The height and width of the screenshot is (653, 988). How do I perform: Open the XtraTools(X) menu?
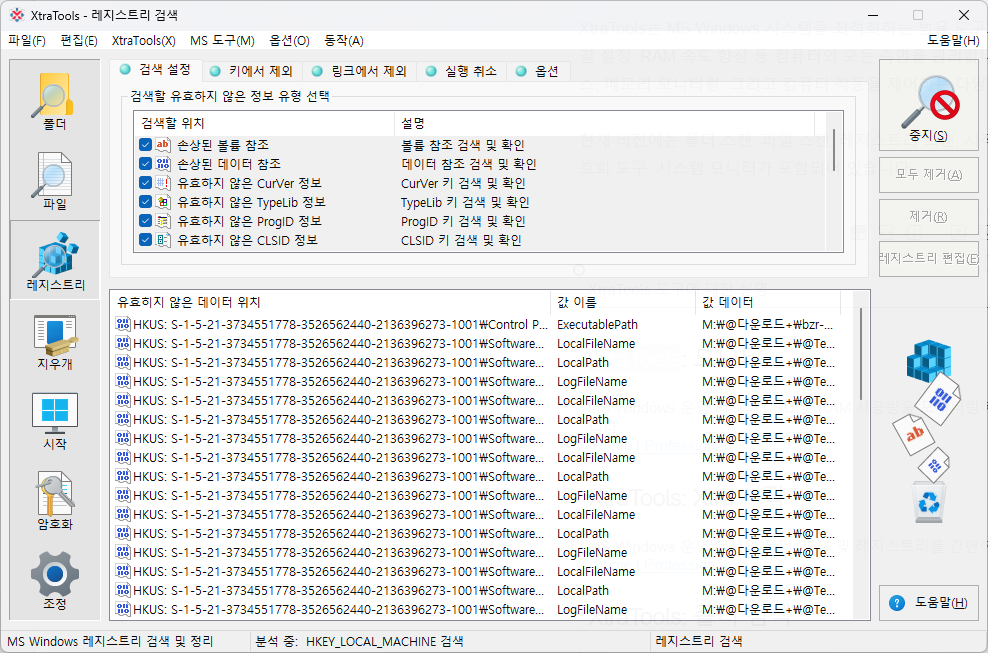tap(144, 40)
